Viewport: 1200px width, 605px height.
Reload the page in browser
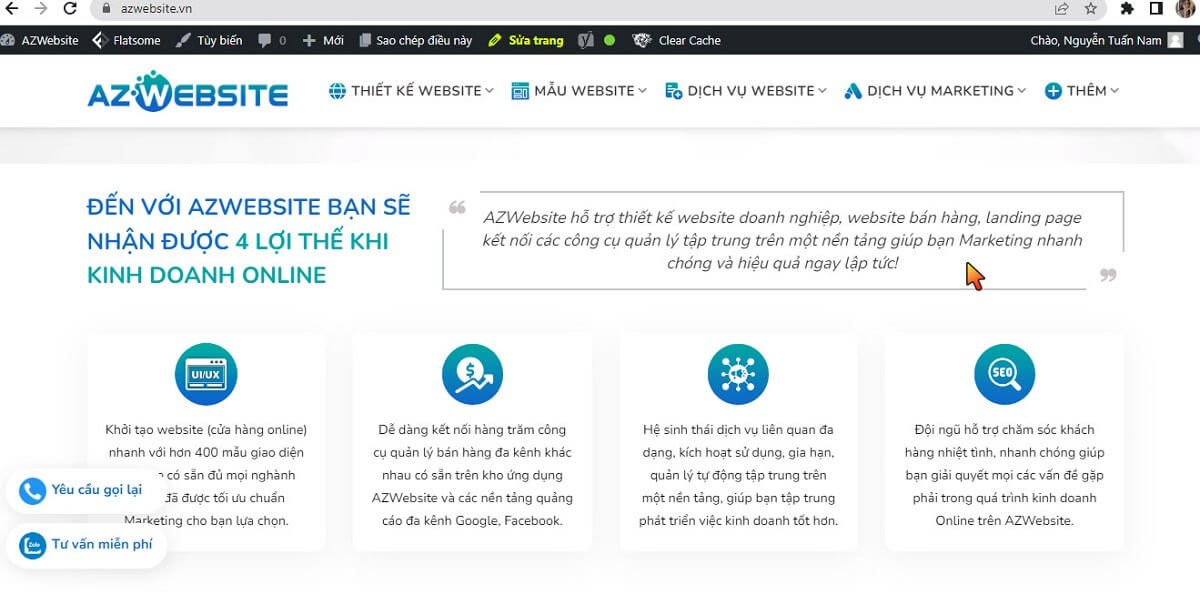pos(69,9)
